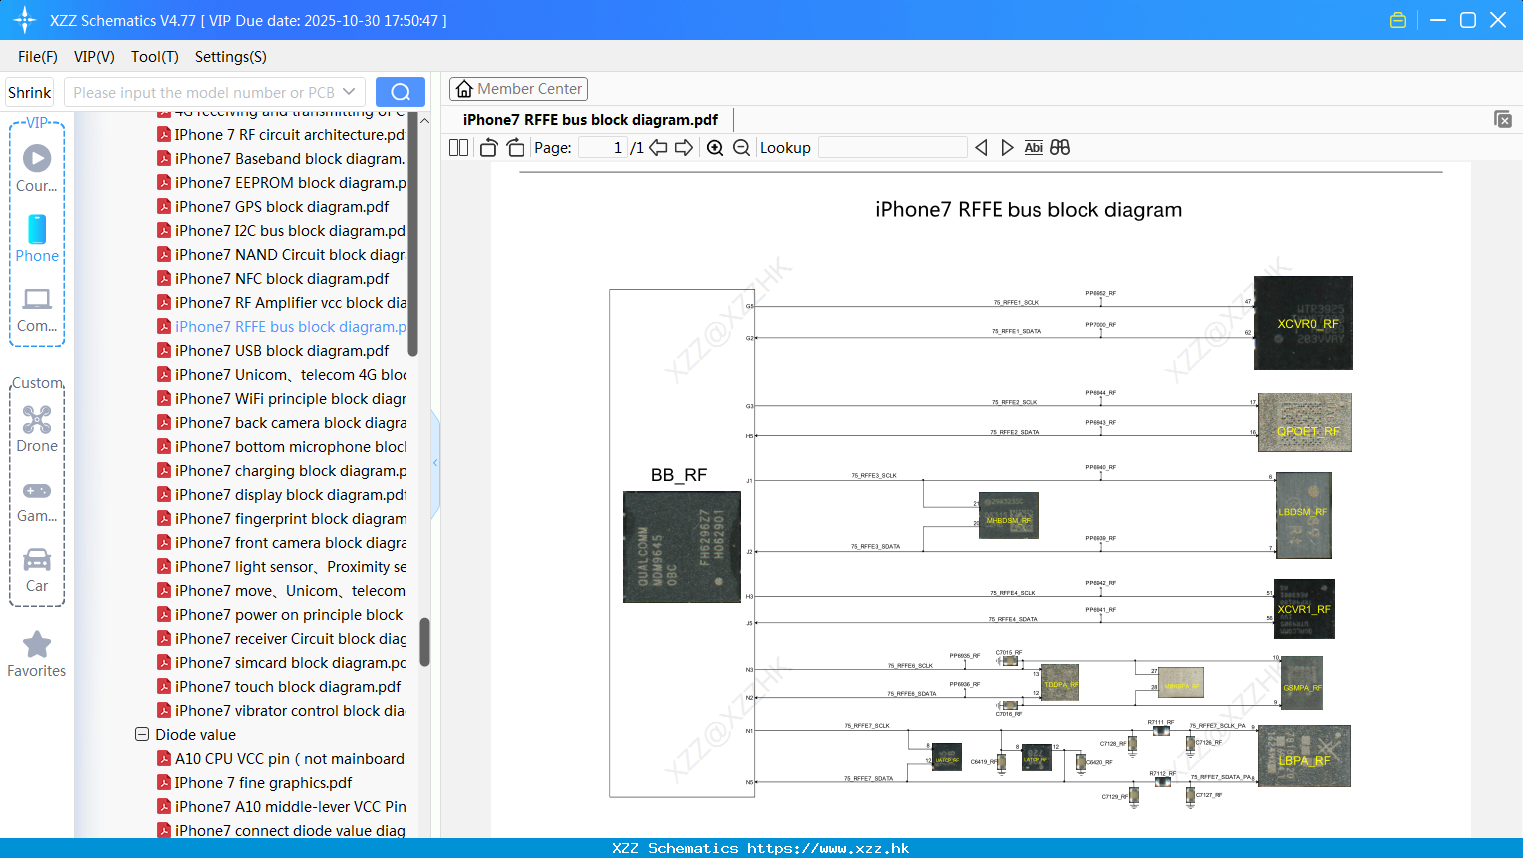Open iPhone7 touch block diagram.pdf

279,686
